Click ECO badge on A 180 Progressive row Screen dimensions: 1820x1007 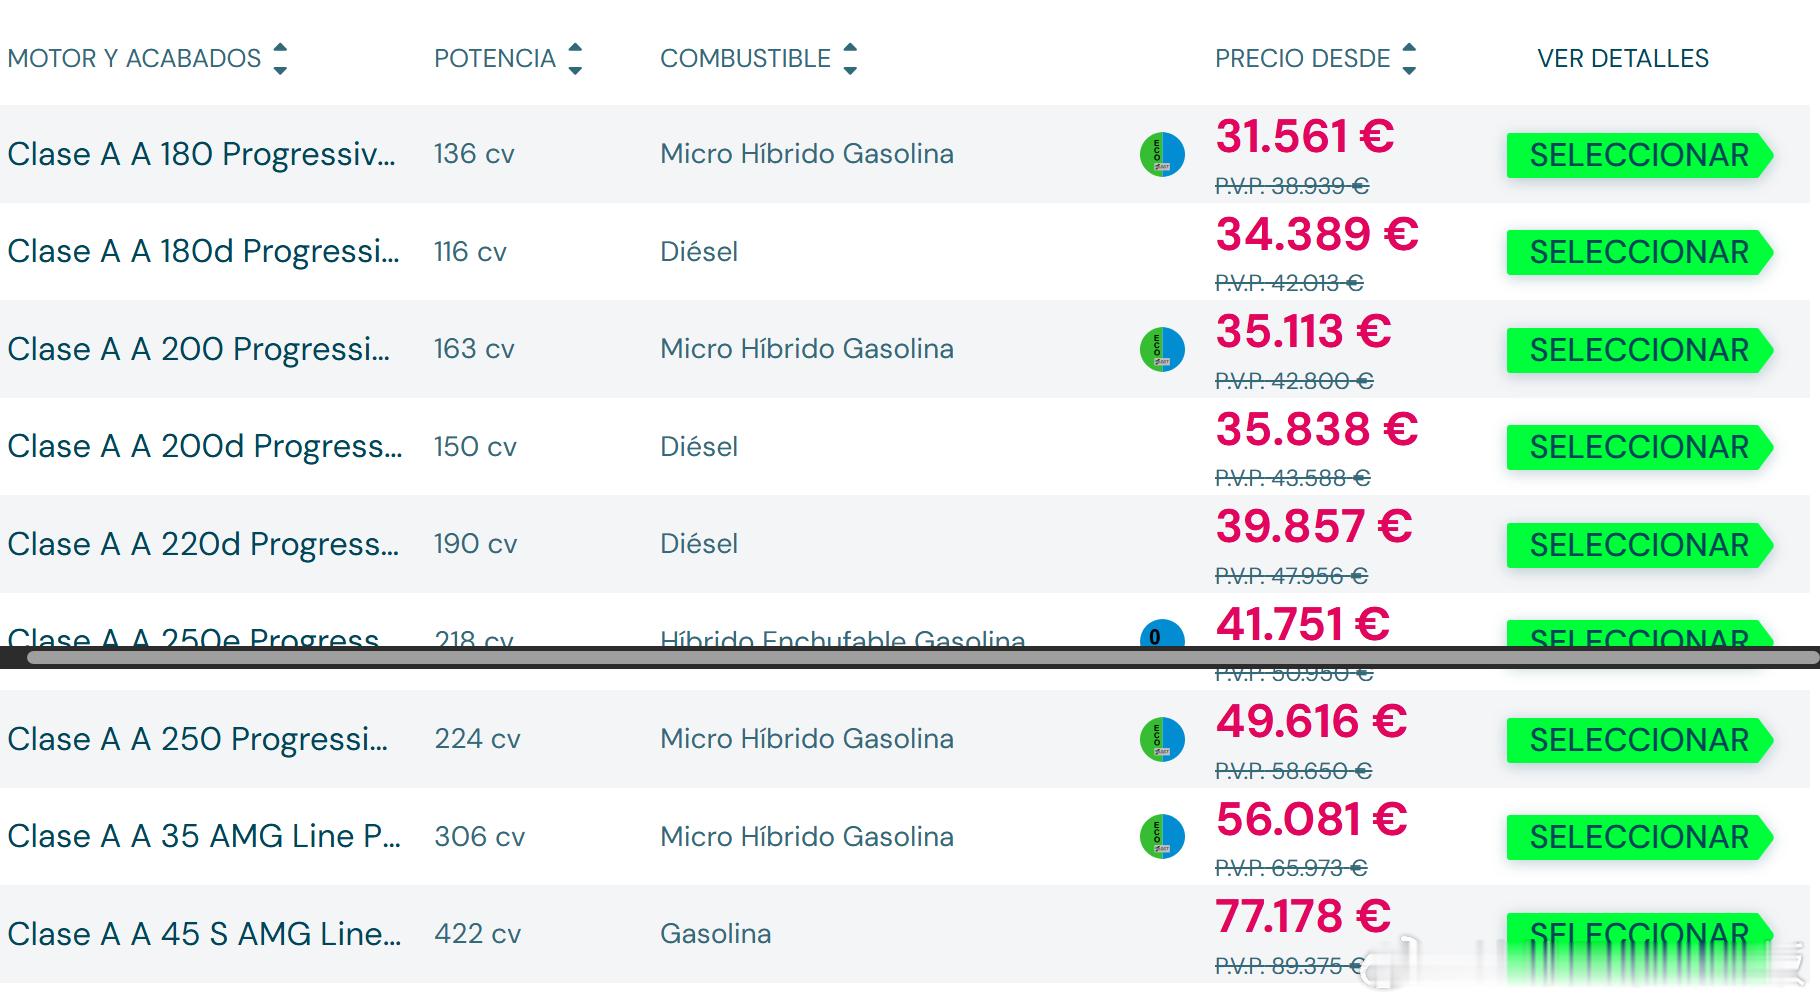click(x=1162, y=155)
